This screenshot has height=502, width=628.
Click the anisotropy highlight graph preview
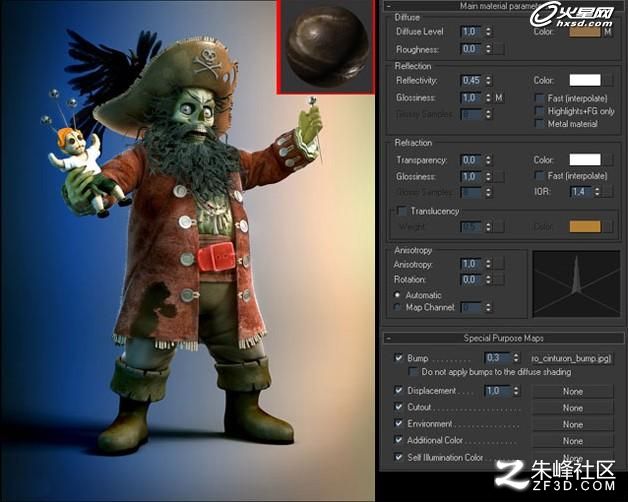(x=576, y=284)
